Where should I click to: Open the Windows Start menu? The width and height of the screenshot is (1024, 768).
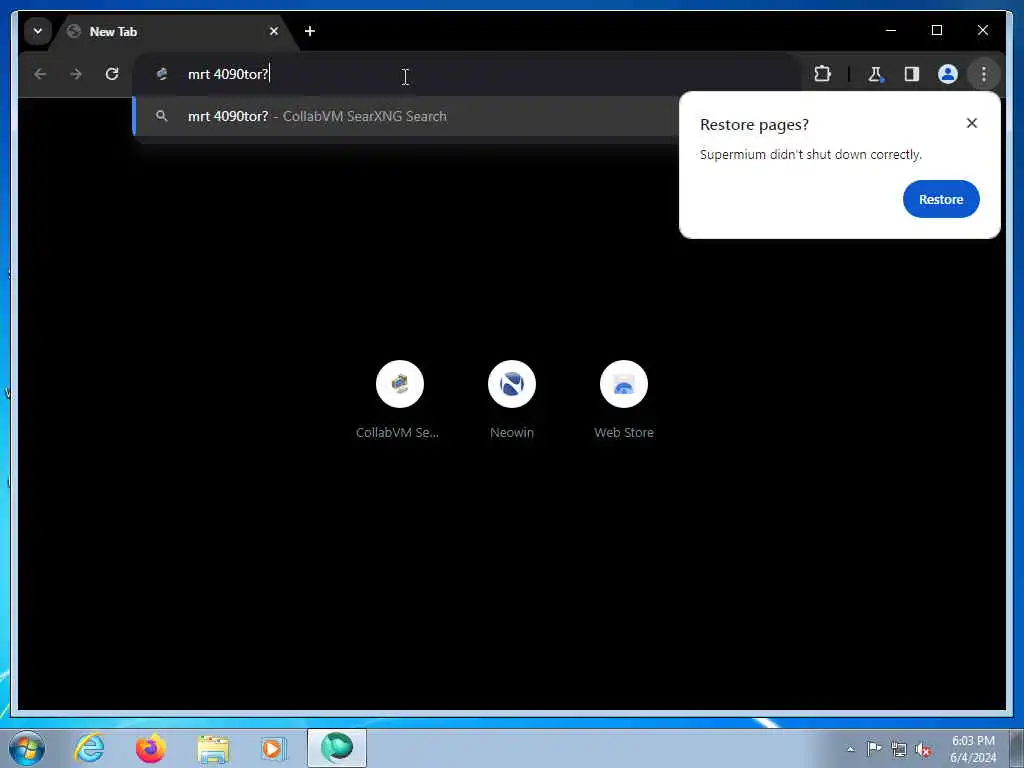coord(27,748)
